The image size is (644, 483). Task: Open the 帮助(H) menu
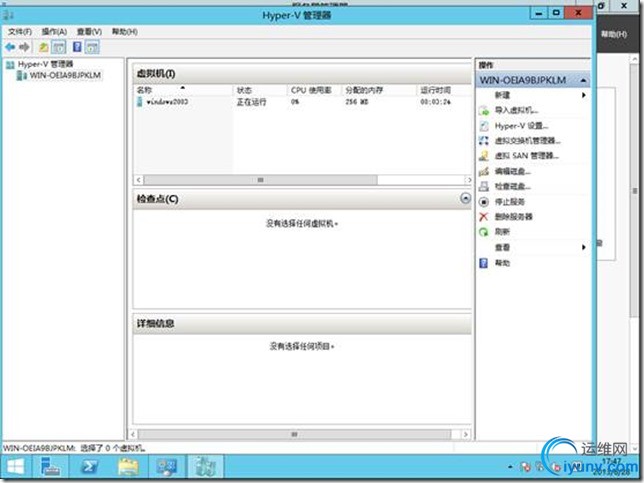pyautogui.click(x=124, y=32)
